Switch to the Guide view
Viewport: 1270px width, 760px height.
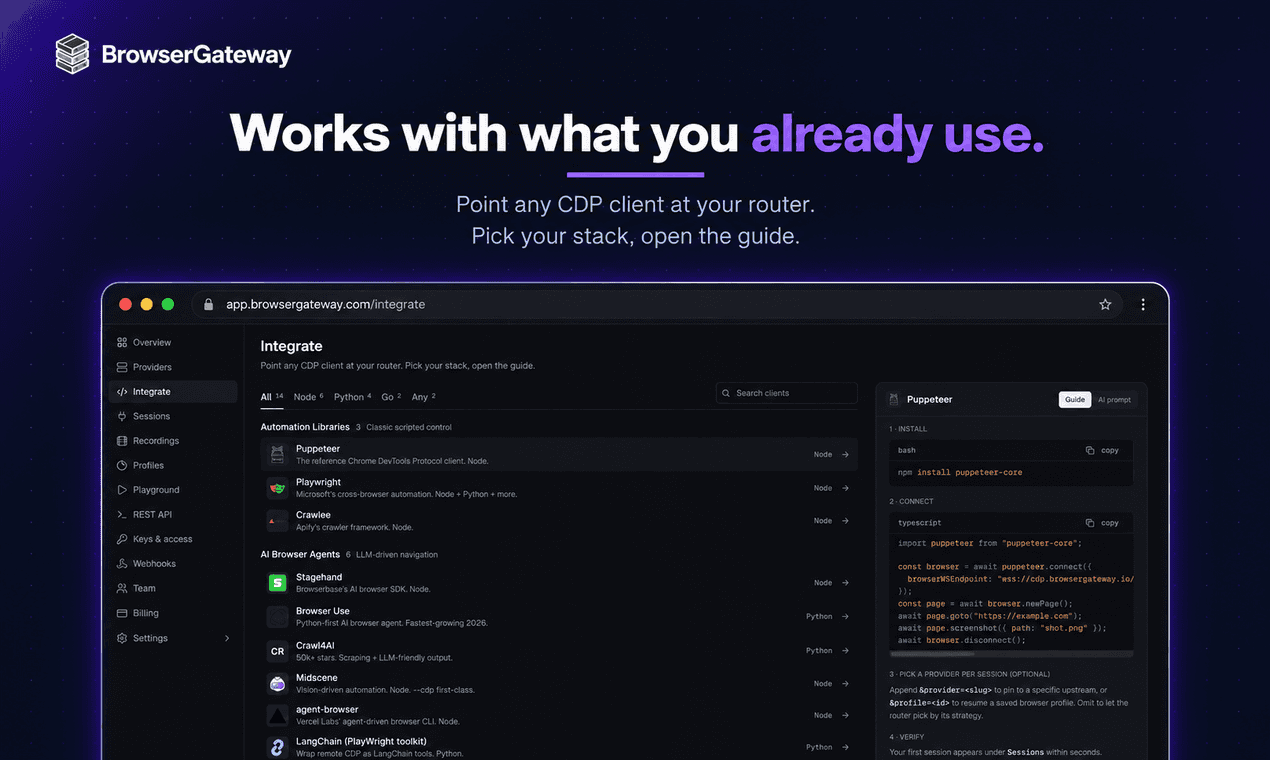(x=1075, y=400)
